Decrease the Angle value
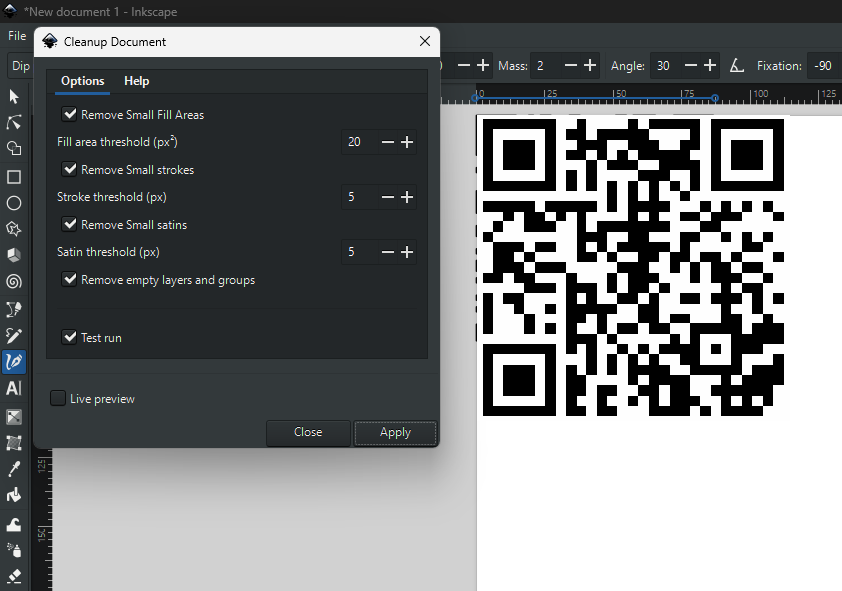Image resolution: width=842 pixels, height=591 pixels. (691, 65)
